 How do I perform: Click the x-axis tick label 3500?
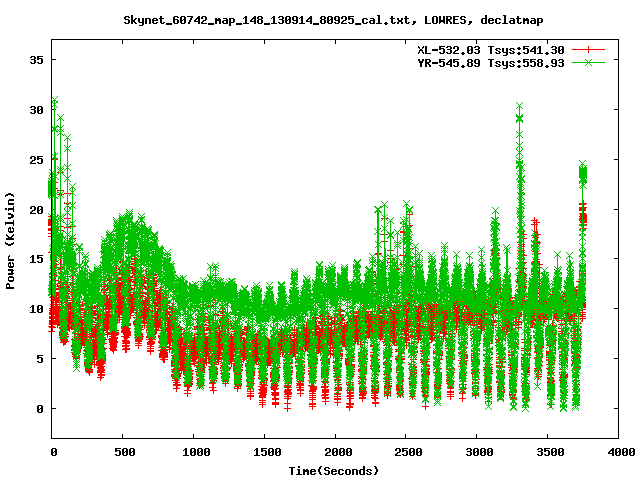tap(550, 452)
